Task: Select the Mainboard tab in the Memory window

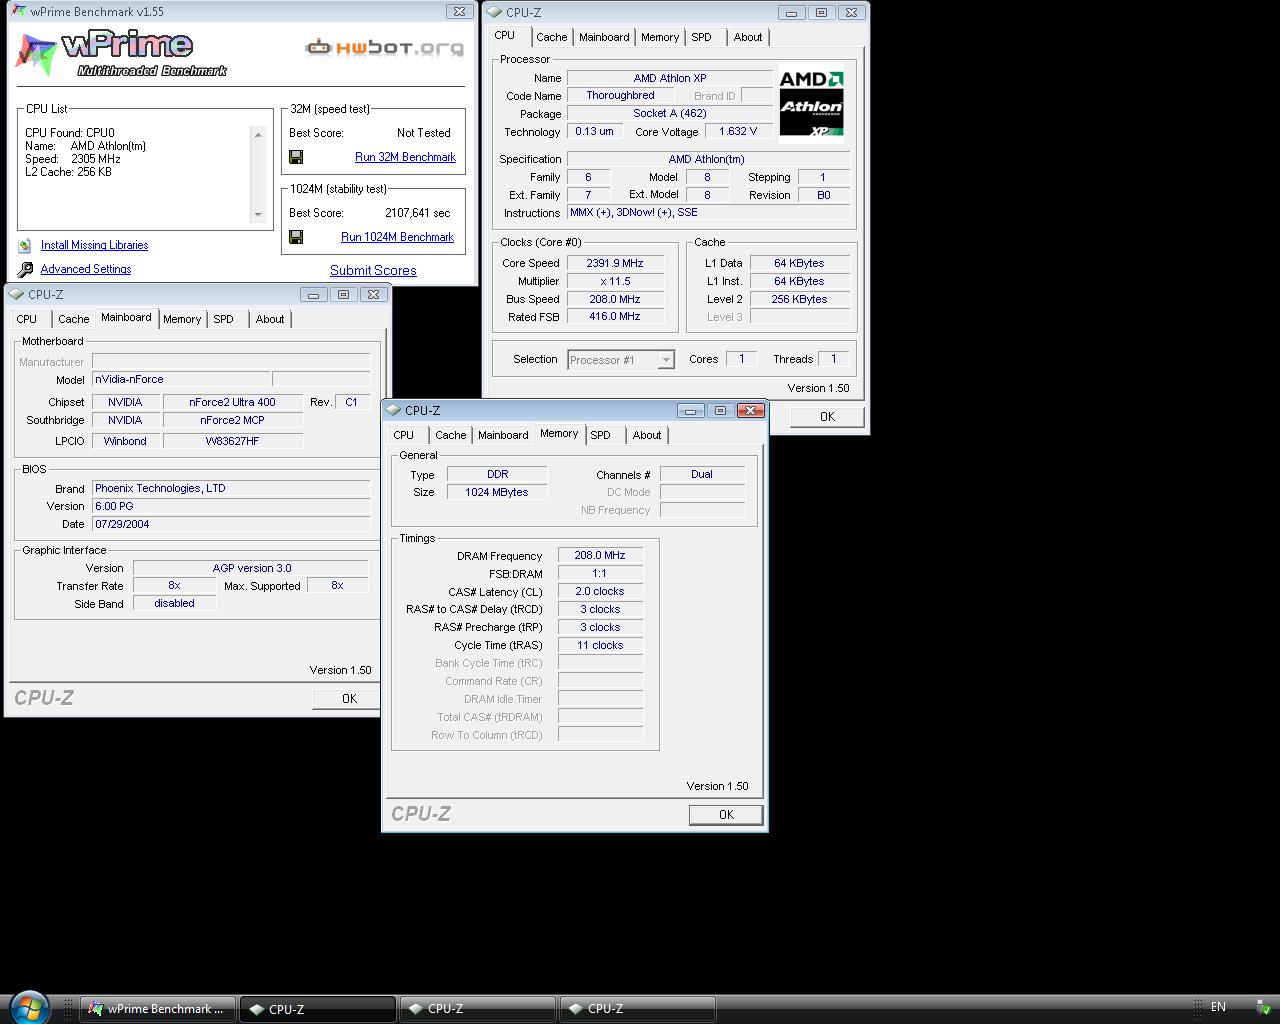Action: pyautogui.click(x=503, y=435)
